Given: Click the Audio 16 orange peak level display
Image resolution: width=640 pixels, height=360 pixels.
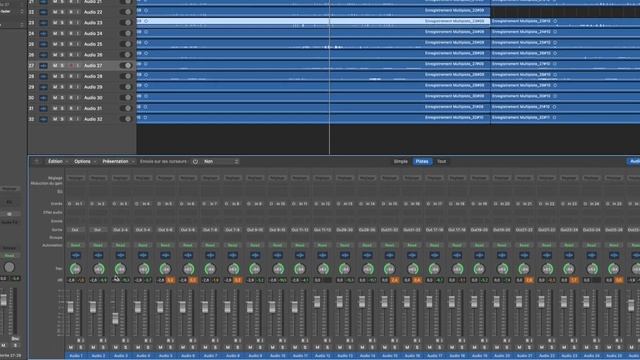Looking at the screenshot, I should point(417,280).
